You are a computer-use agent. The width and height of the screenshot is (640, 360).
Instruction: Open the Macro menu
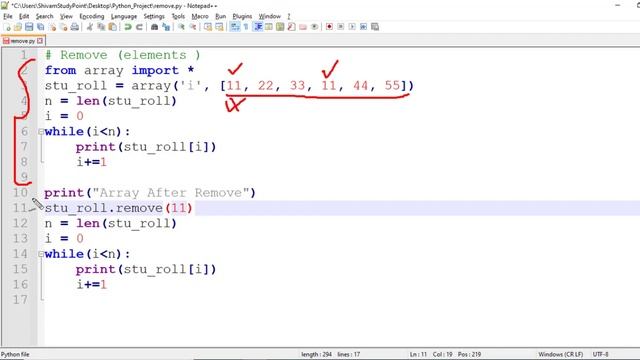[x=200, y=16]
